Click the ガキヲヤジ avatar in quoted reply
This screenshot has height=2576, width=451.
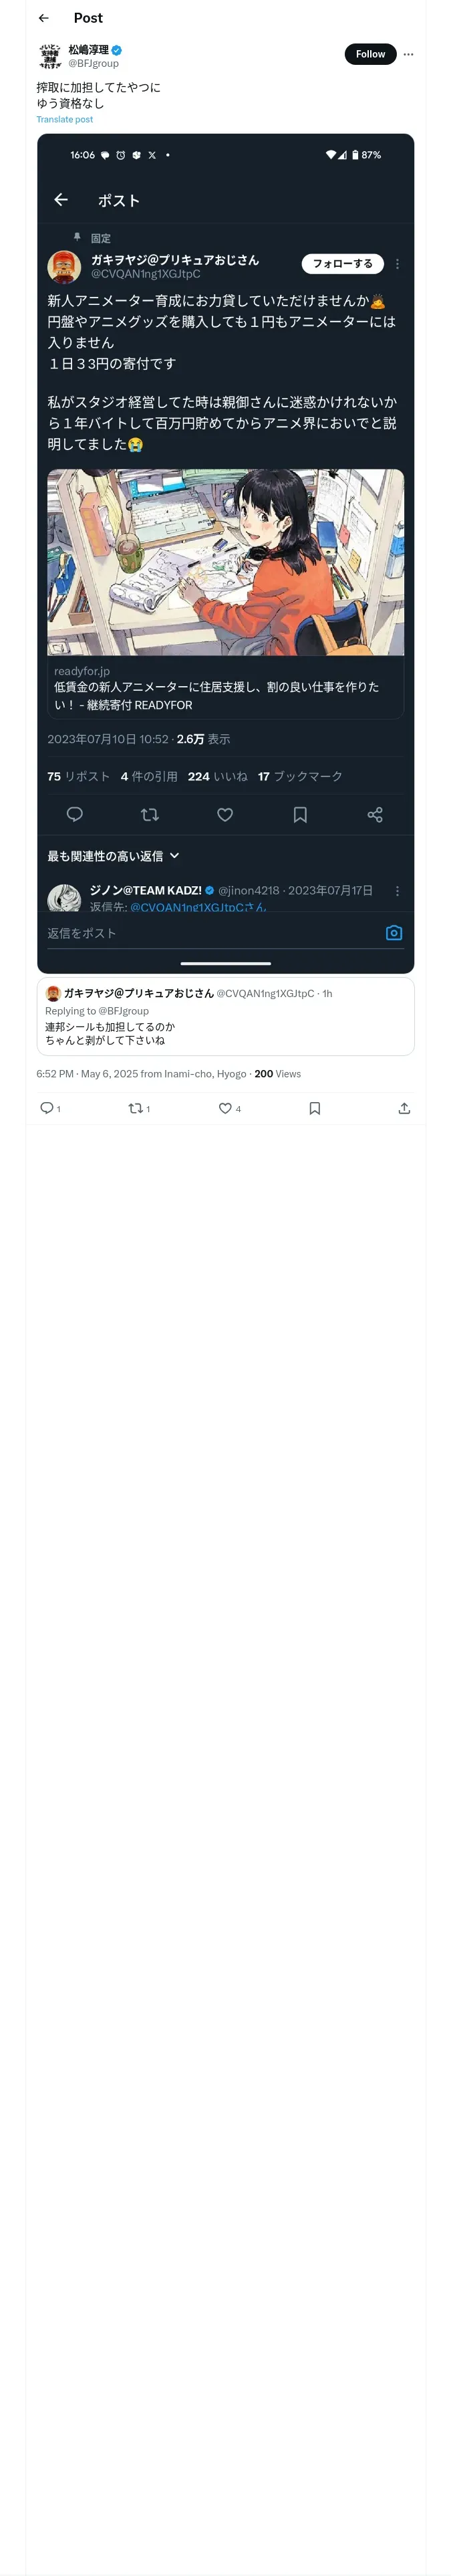tap(53, 993)
